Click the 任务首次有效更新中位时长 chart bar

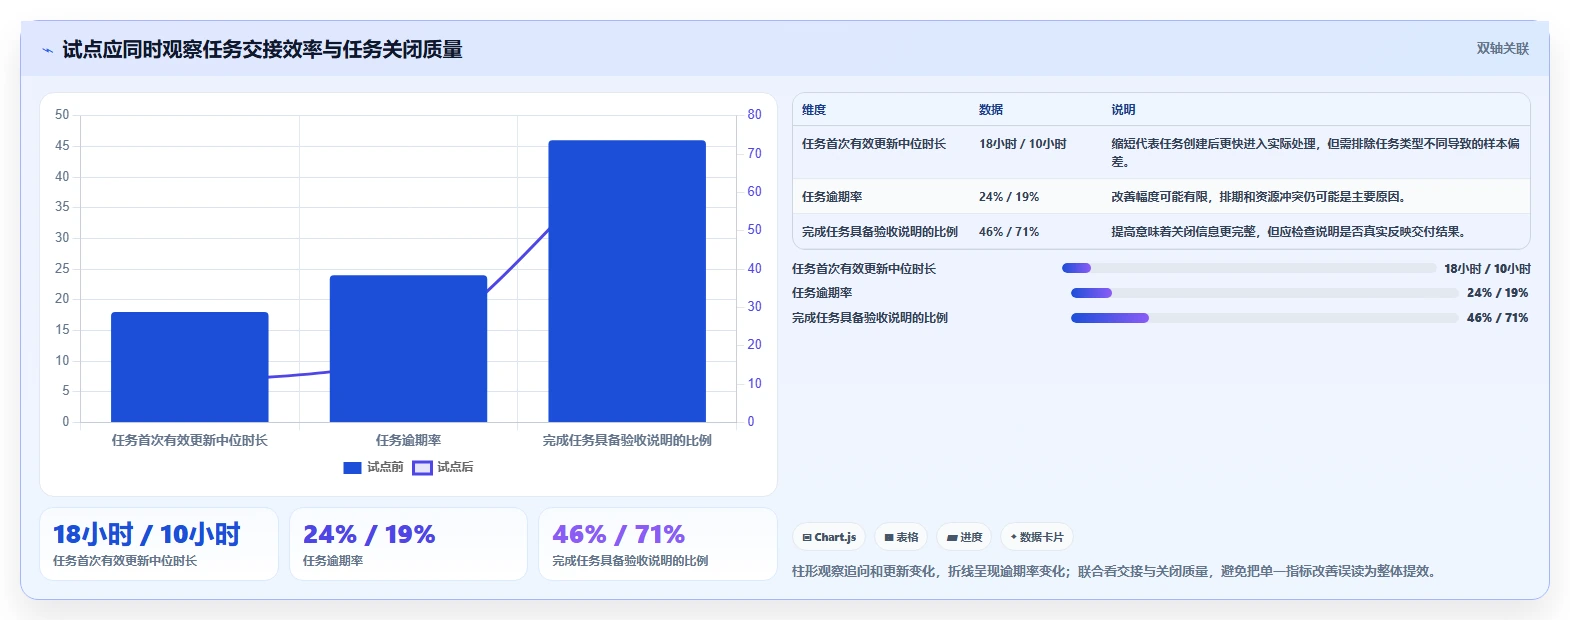click(190, 367)
